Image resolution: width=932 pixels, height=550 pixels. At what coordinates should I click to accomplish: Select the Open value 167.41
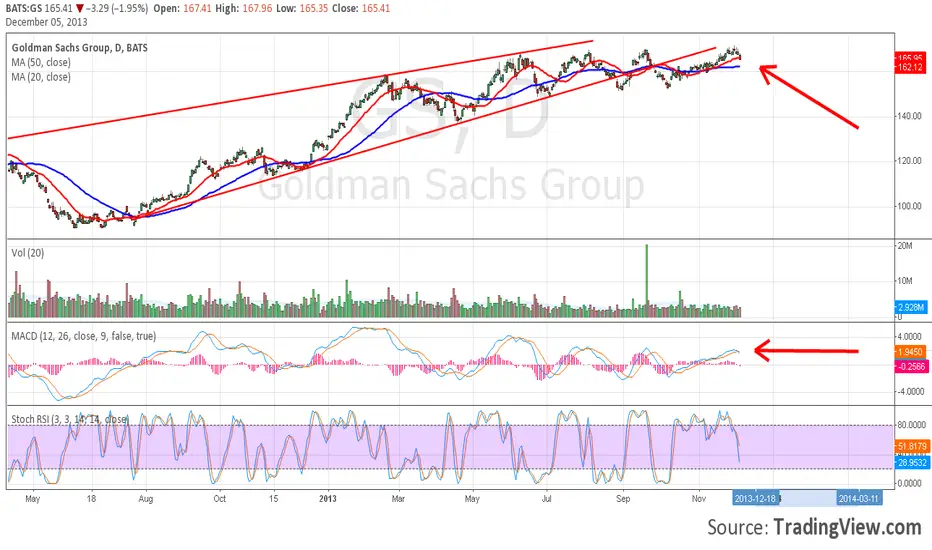coord(197,8)
